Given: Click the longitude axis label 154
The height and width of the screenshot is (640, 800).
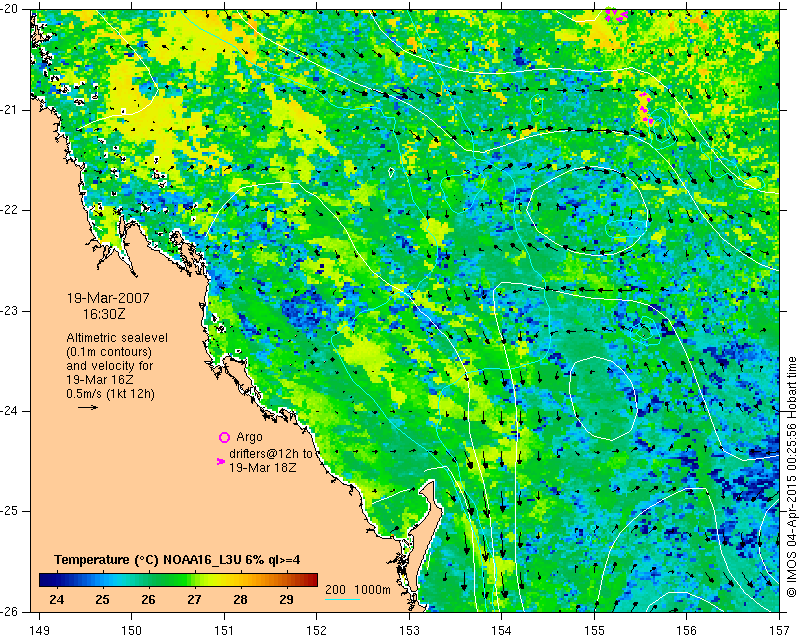Looking at the screenshot, I should (502, 631).
